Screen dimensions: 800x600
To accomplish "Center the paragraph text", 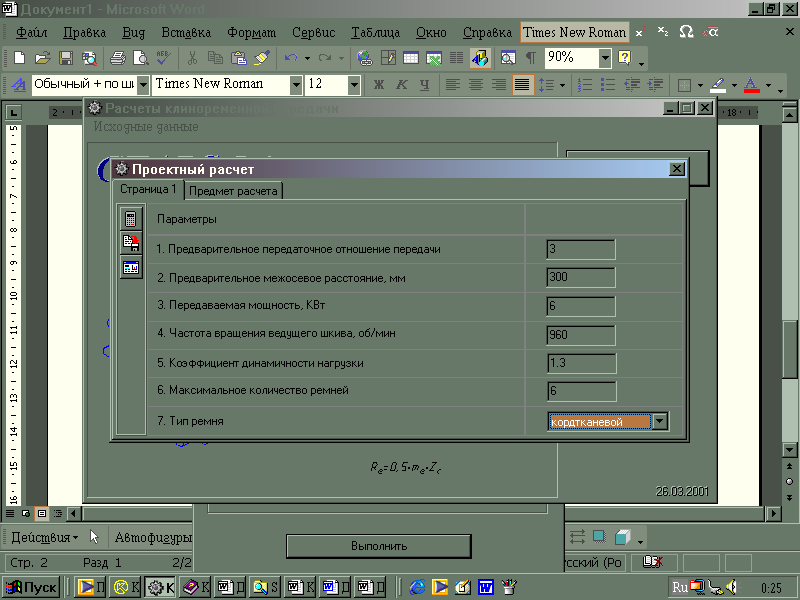I will pyautogui.click(x=476, y=84).
